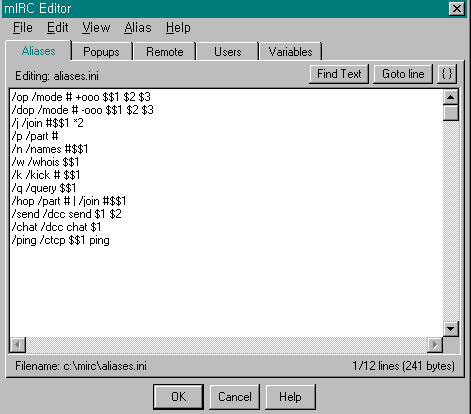
Task: Click the line '/chat /dcc chat $1'
Action: (56, 227)
